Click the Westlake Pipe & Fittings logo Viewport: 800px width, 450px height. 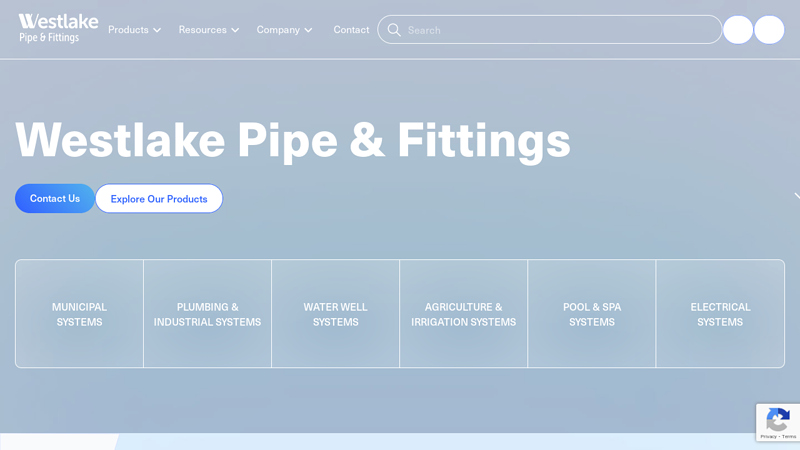point(58,29)
